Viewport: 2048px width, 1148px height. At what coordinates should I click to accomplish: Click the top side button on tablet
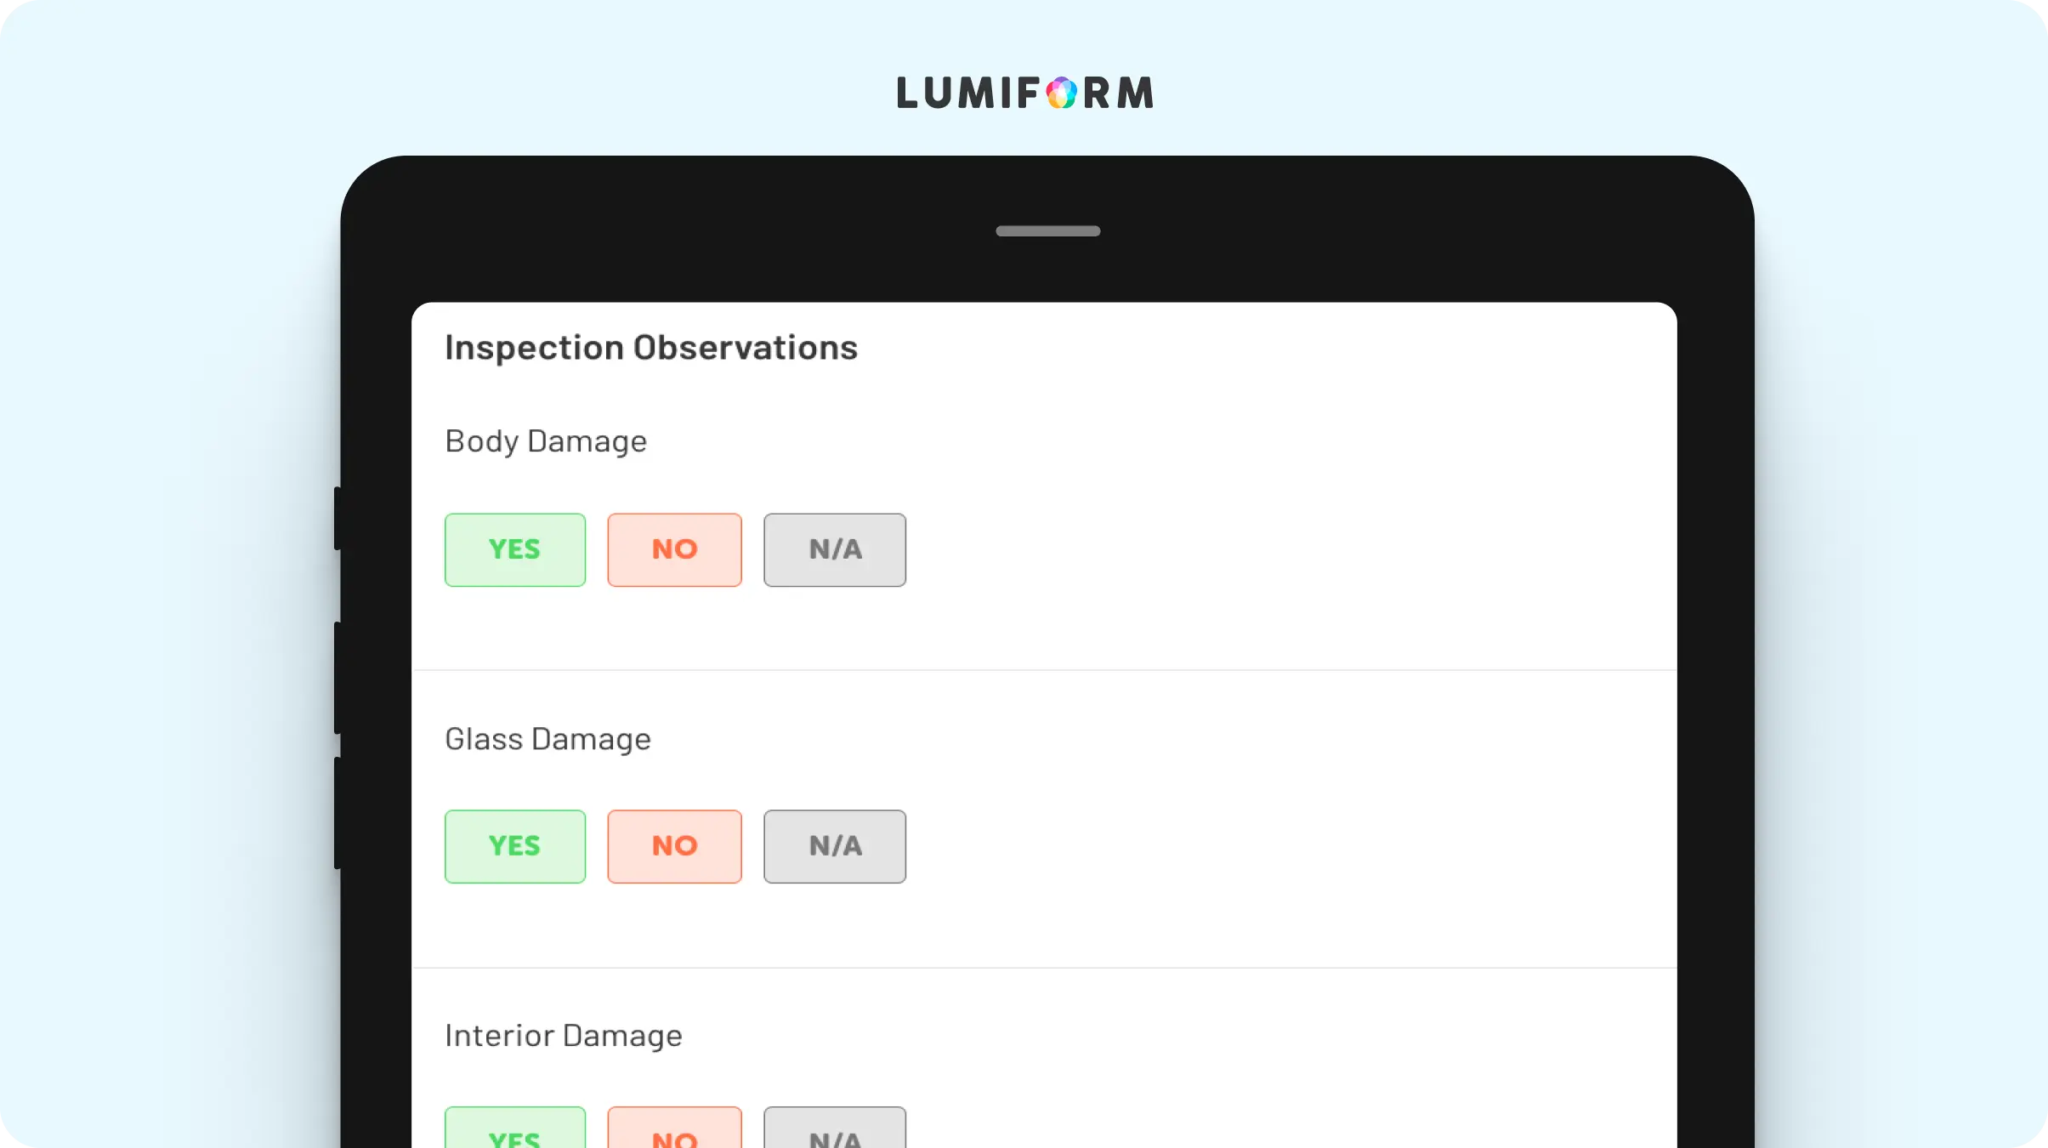coord(337,518)
